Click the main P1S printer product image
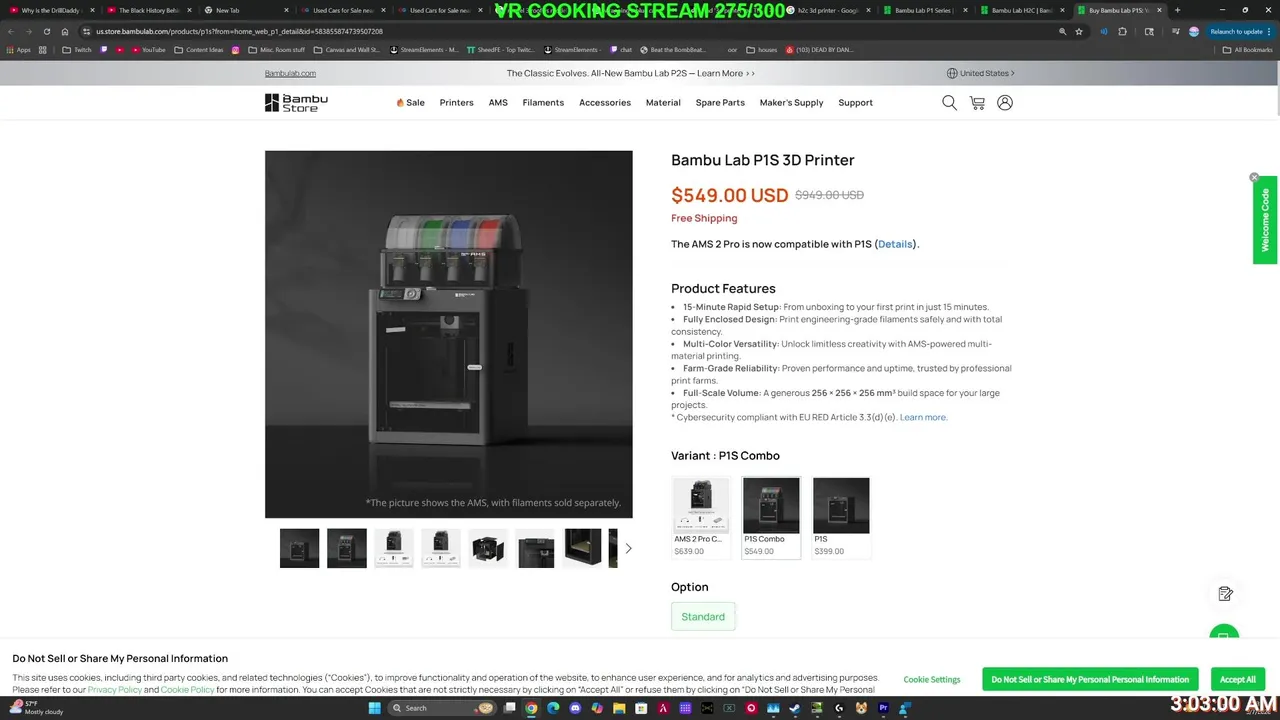 (448, 334)
